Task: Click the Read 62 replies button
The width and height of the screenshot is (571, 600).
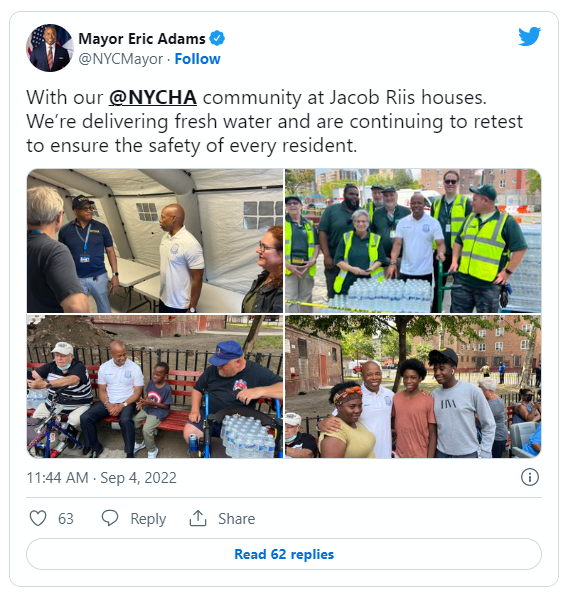Action: click(284, 554)
